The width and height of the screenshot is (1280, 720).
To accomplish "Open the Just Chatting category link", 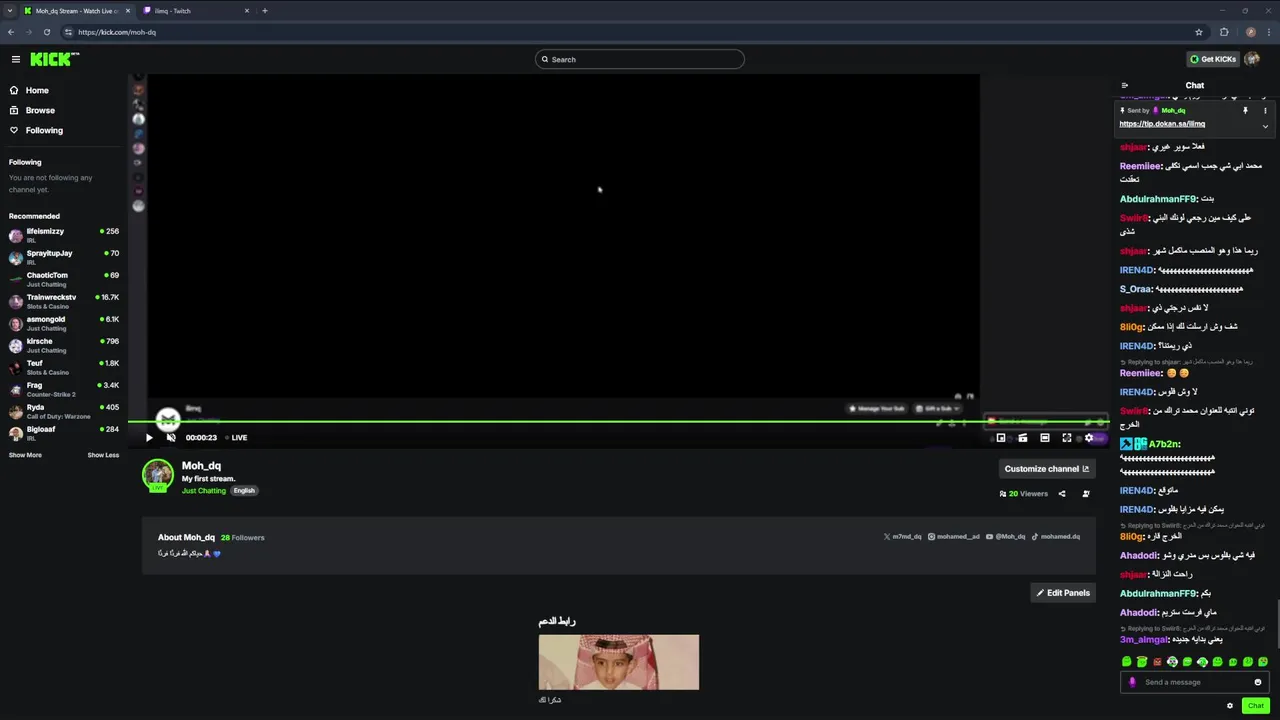I will 203,491.
